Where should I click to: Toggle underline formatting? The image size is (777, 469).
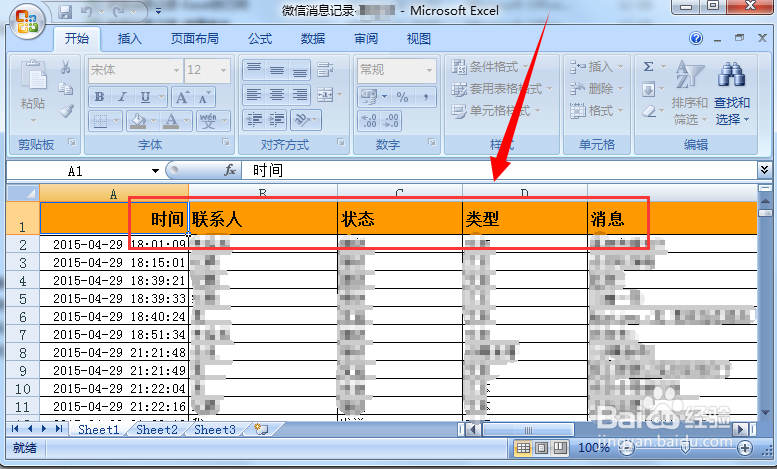tap(145, 97)
